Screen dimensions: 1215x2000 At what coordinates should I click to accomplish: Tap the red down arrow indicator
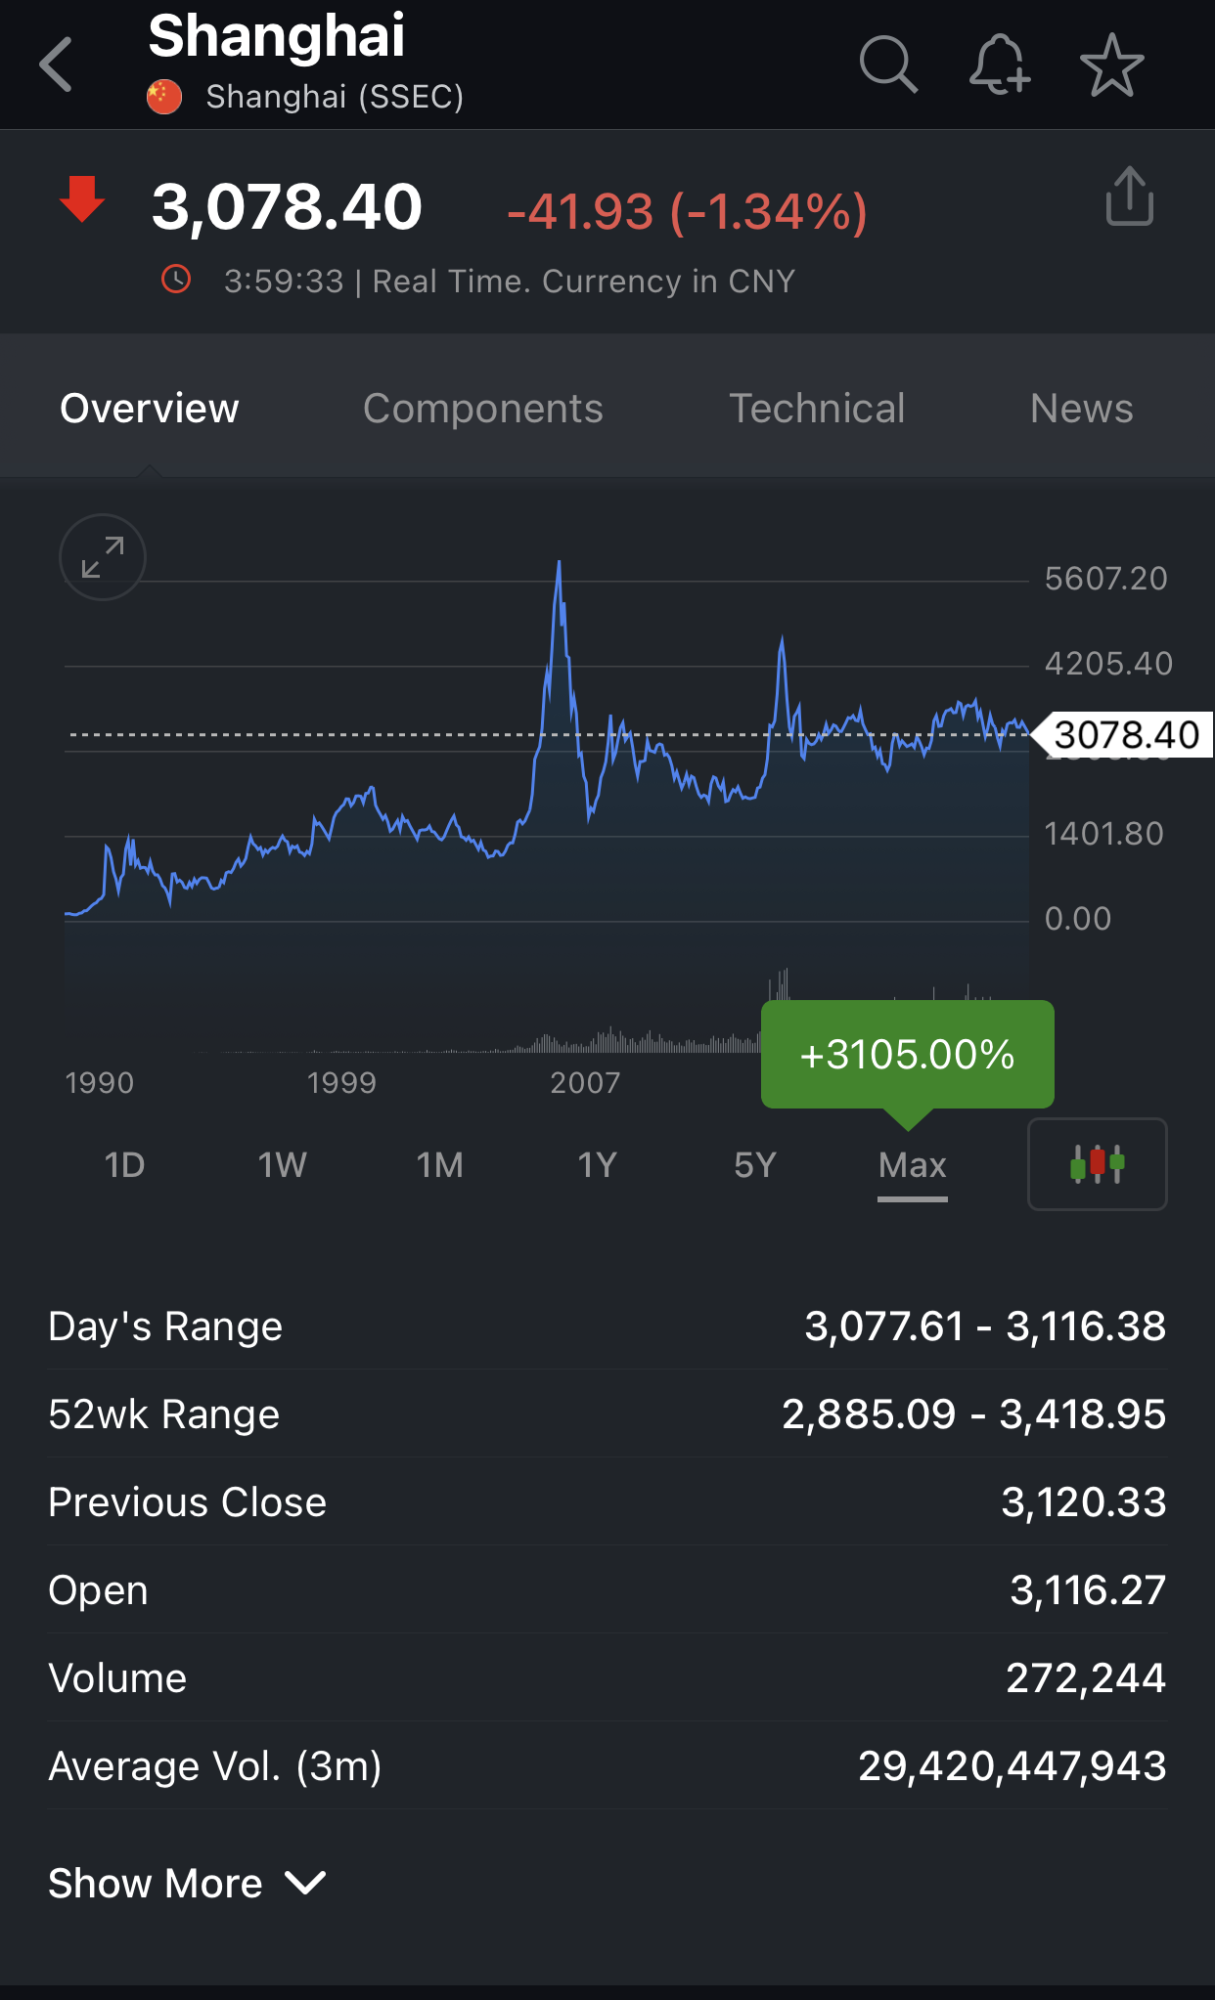click(82, 198)
